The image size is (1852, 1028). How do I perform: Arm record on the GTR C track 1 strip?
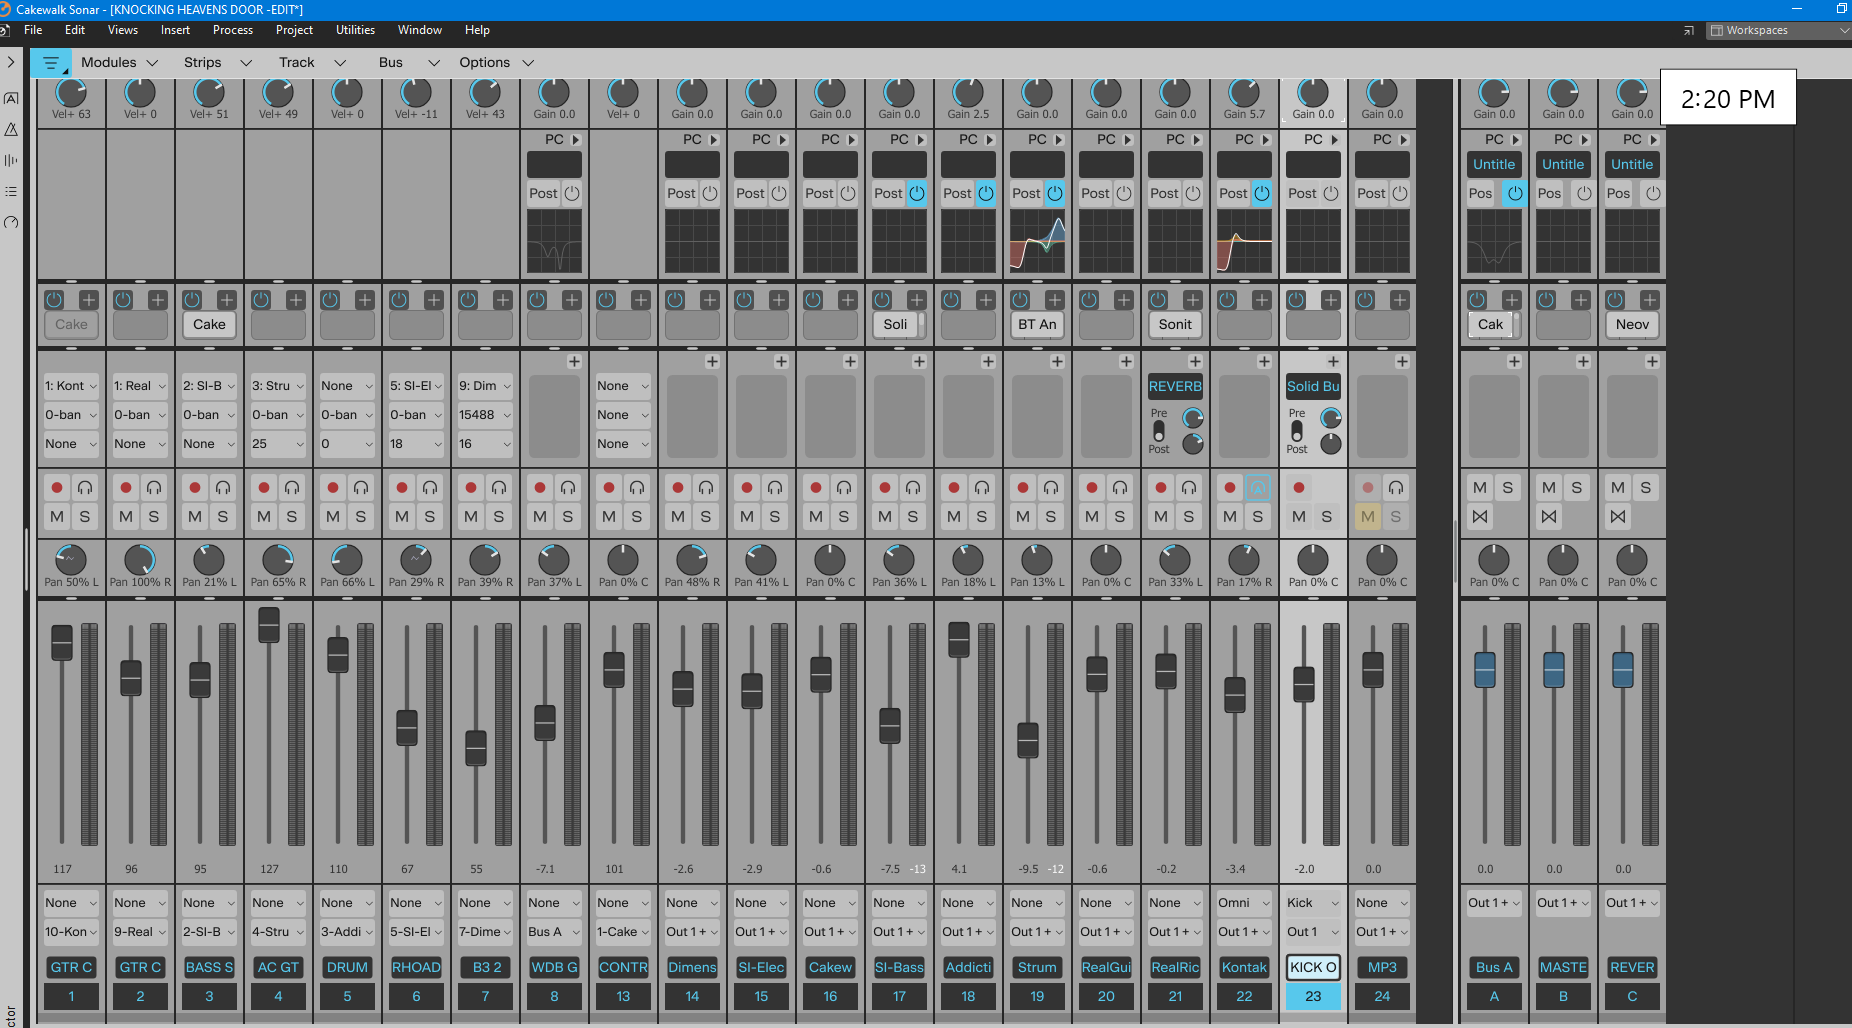point(57,488)
